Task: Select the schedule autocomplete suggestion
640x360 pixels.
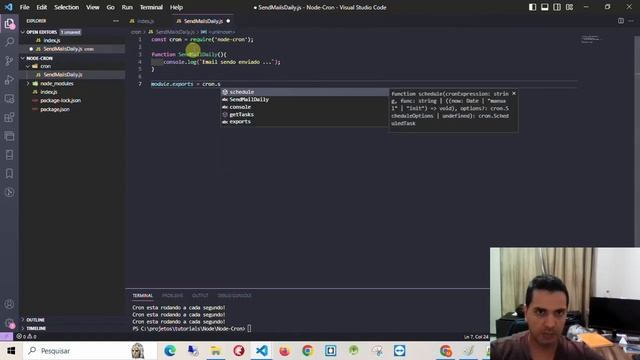Action: pyautogui.click(x=304, y=92)
